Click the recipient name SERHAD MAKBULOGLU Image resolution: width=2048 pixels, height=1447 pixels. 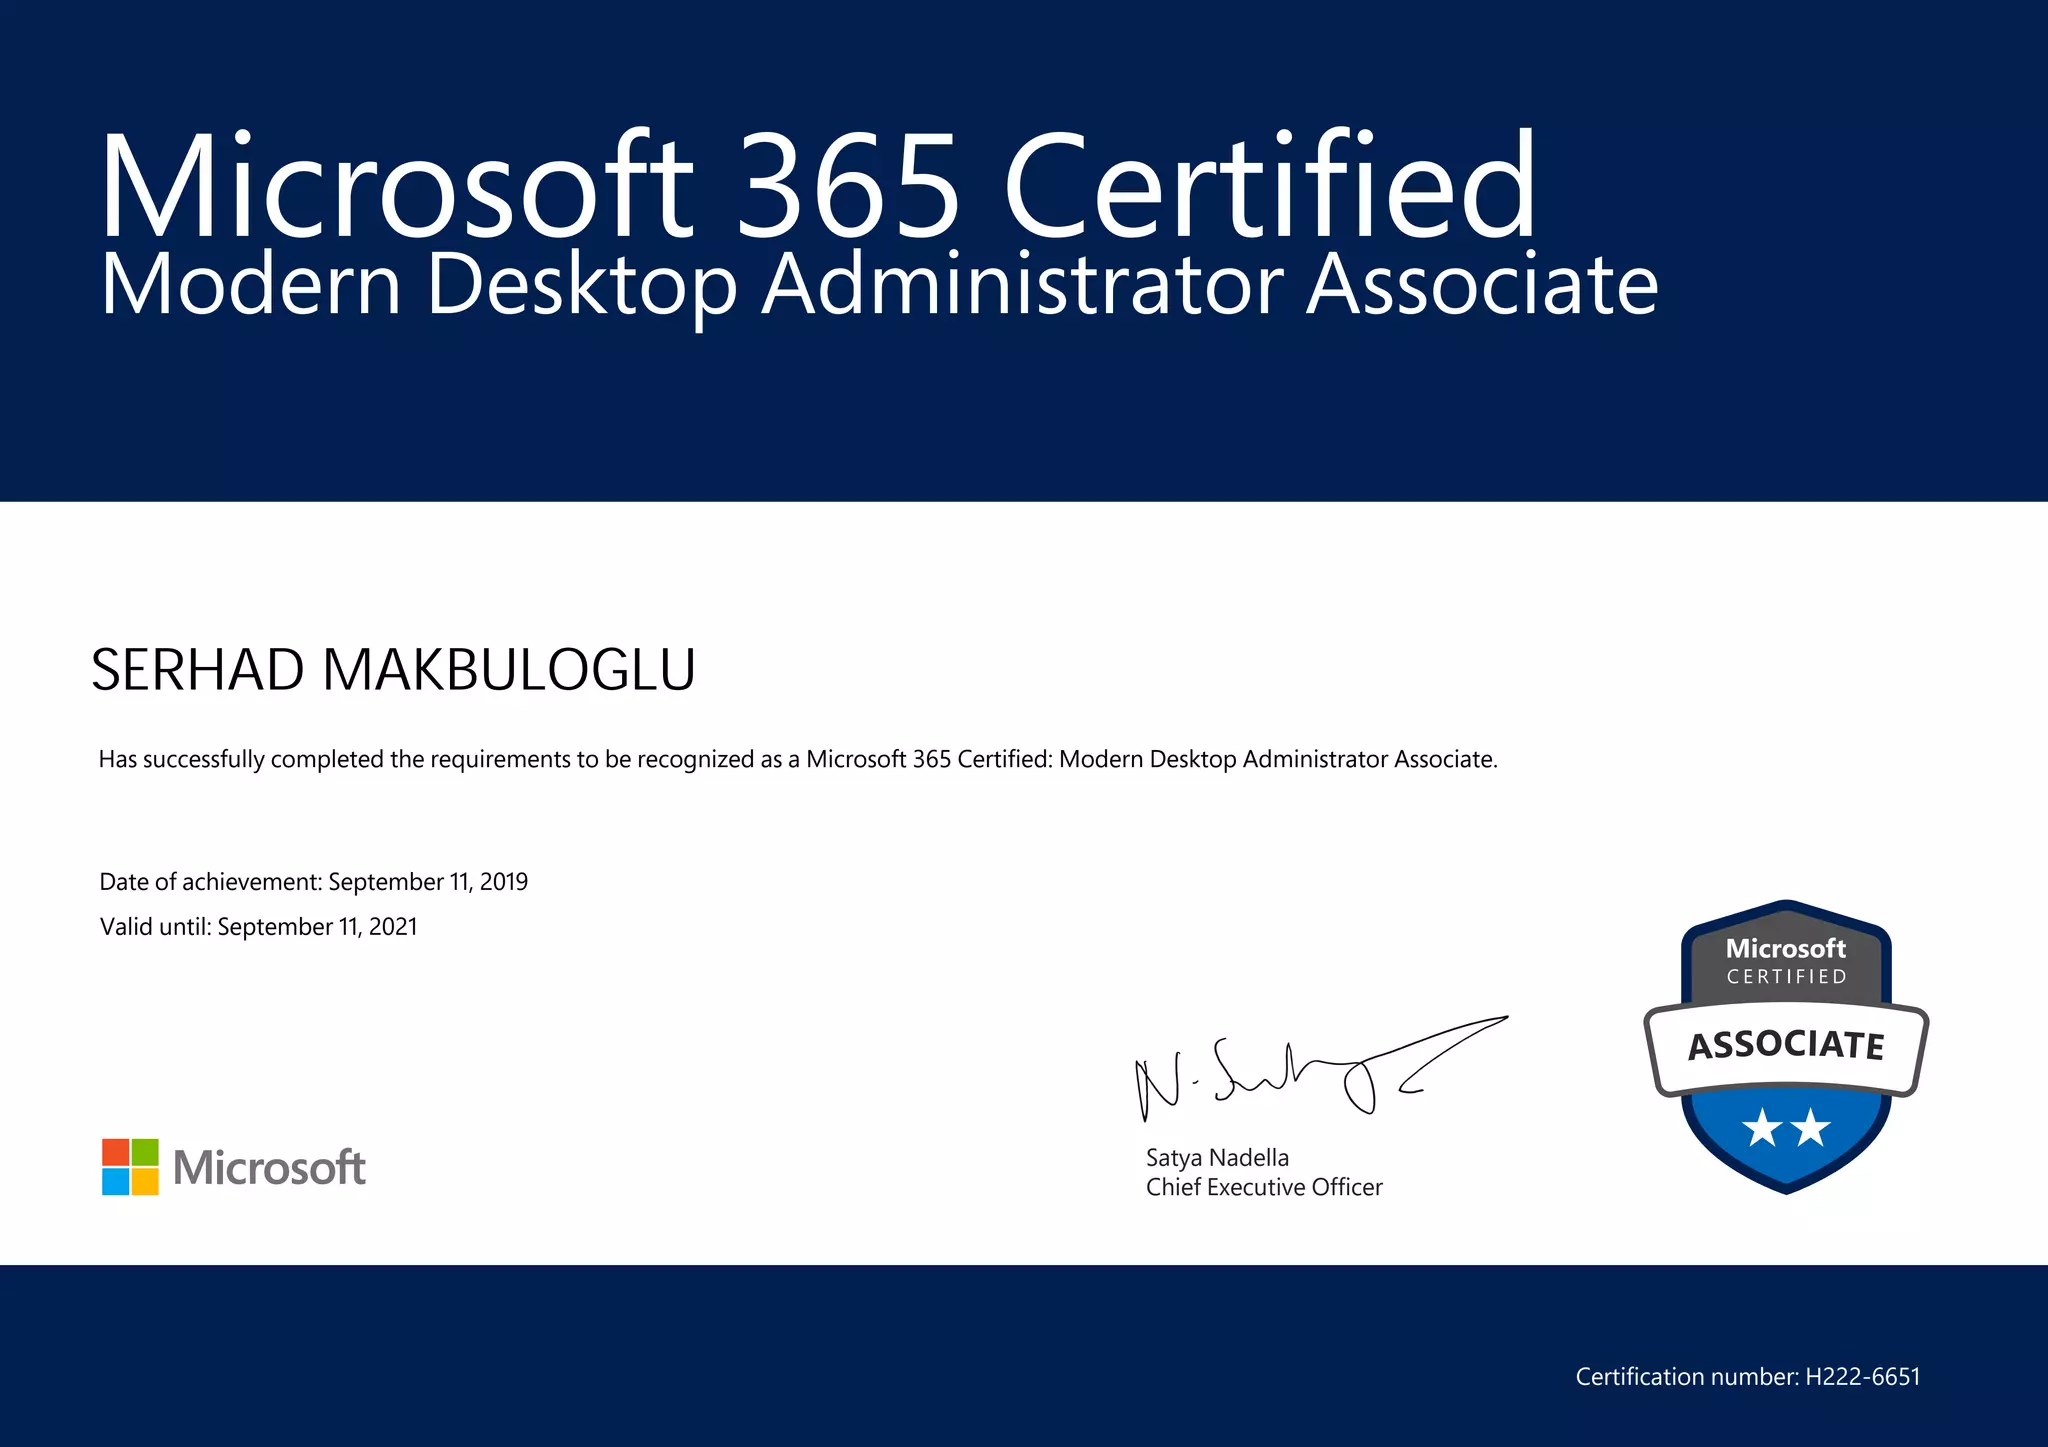point(393,670)
